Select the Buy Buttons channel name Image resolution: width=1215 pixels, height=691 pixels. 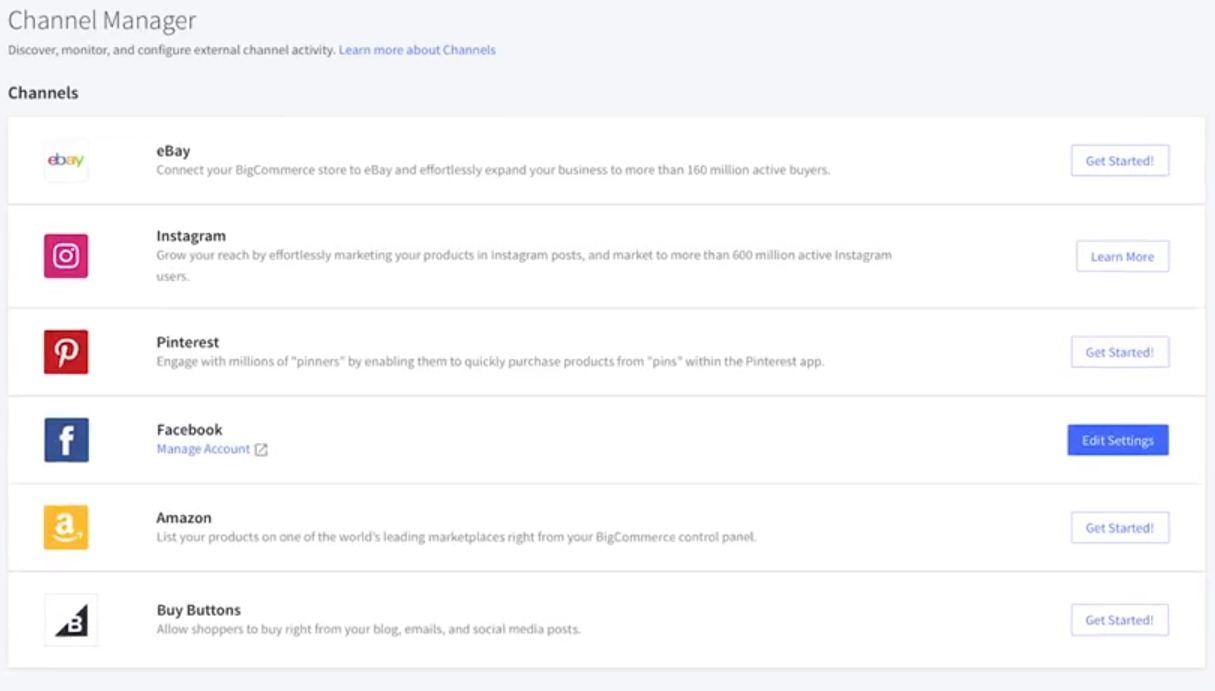[x=199, y=610]
